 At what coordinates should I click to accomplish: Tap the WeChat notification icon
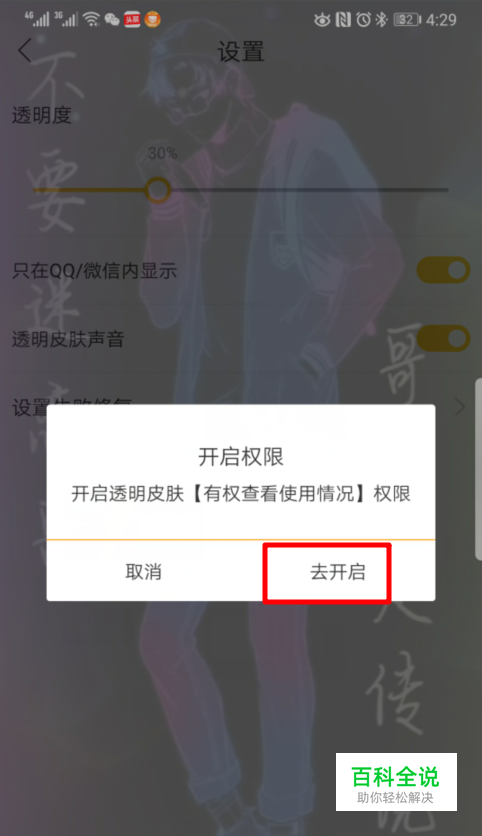(x=112, y=20)
